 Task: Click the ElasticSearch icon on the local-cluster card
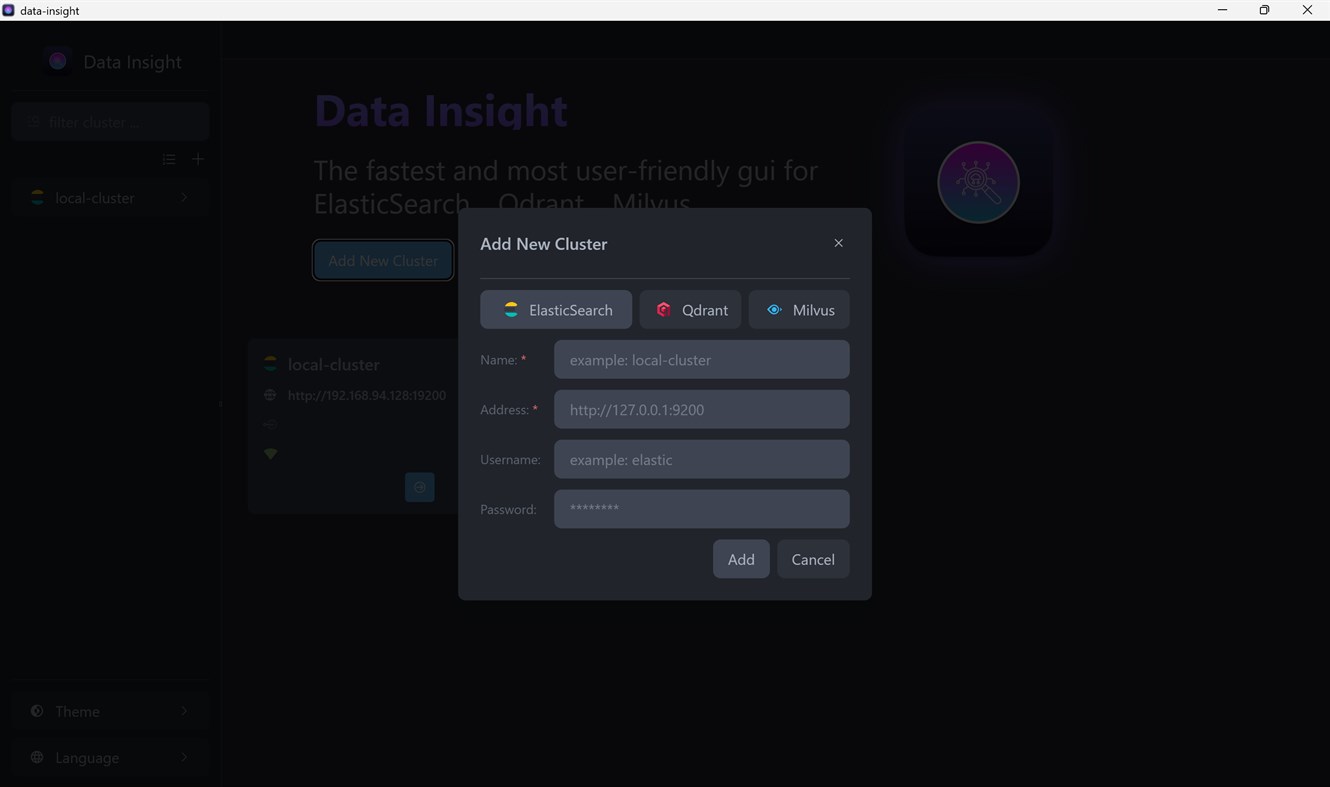(x=270, y=364)
